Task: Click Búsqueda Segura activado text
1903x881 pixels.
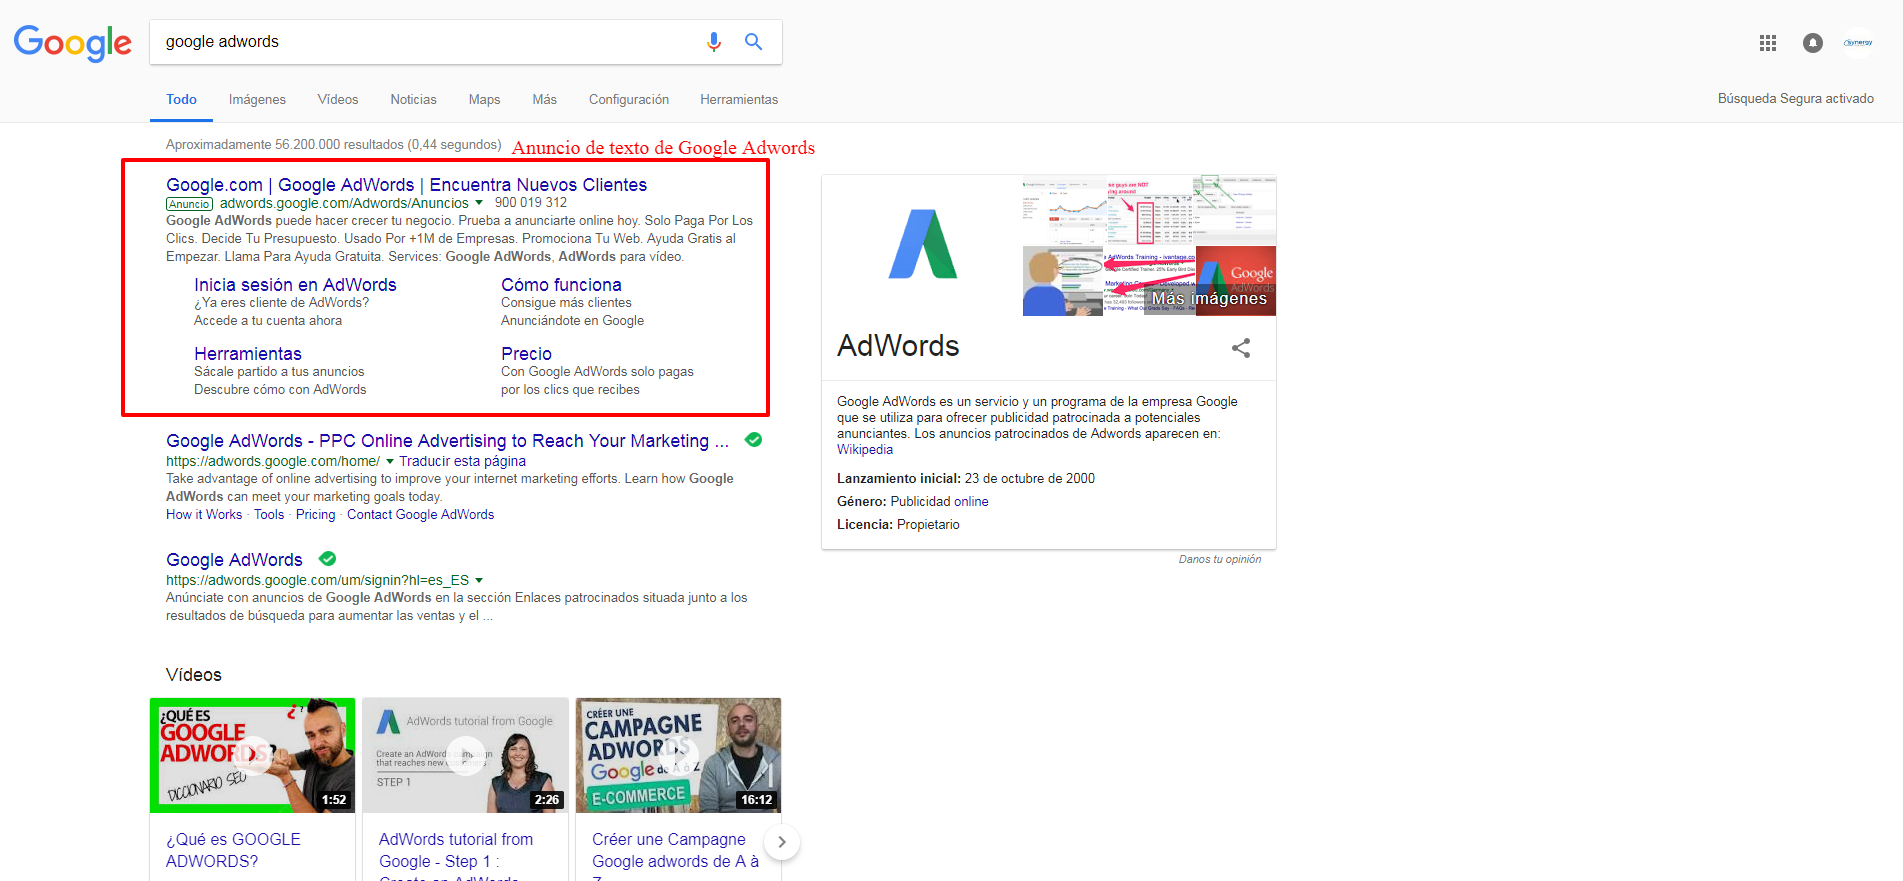Action: 1796,98
